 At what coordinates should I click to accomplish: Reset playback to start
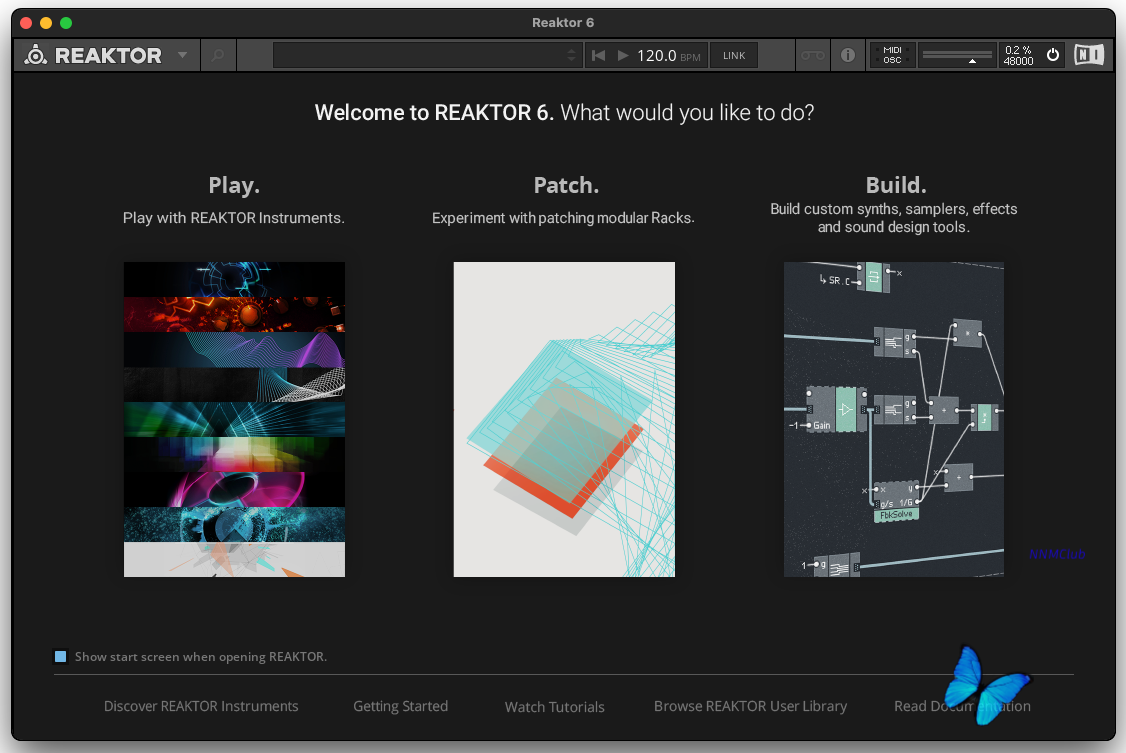[598, 55]
